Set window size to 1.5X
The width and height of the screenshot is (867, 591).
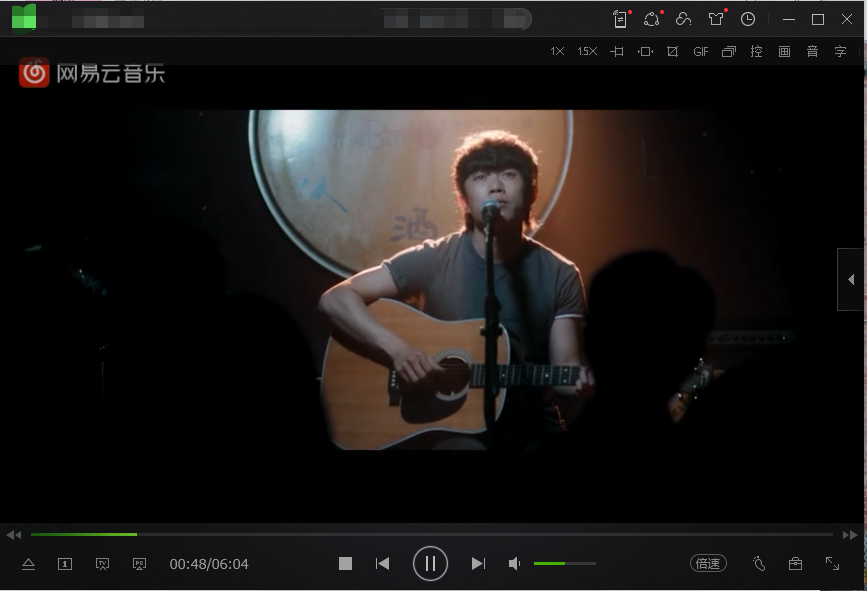coord(587,51)
